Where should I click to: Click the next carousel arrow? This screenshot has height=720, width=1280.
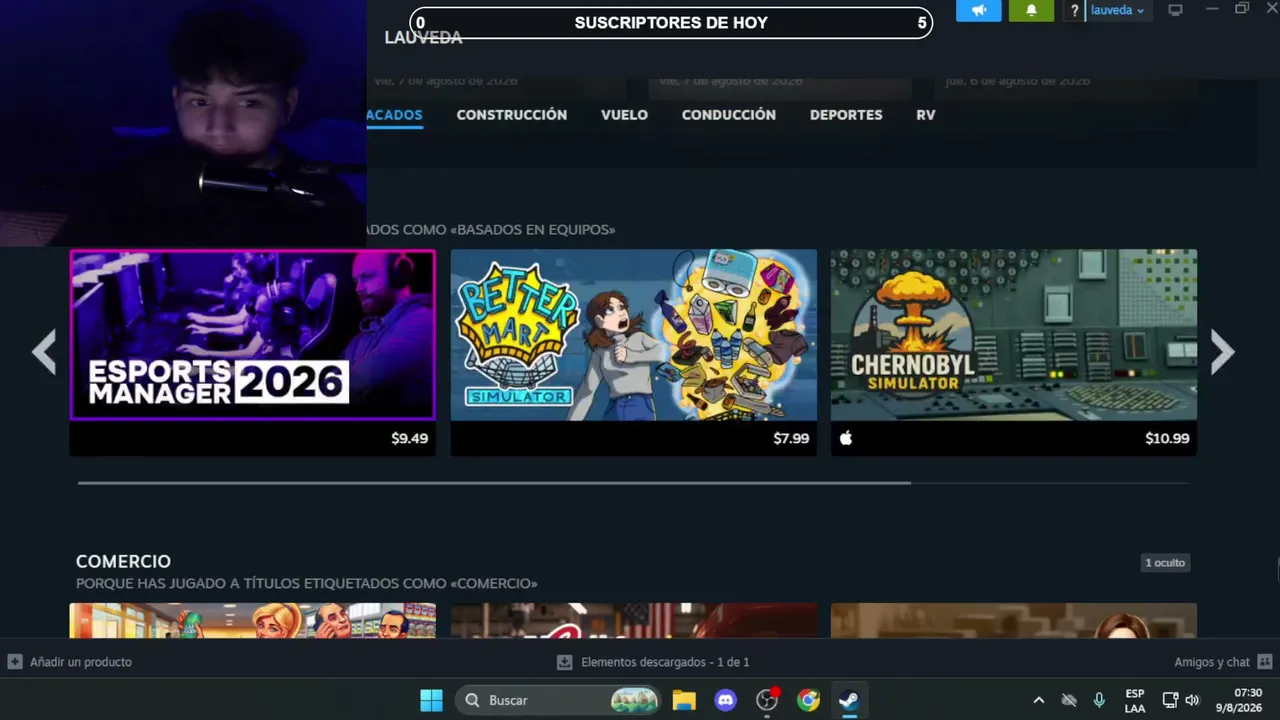[1222, 351]
